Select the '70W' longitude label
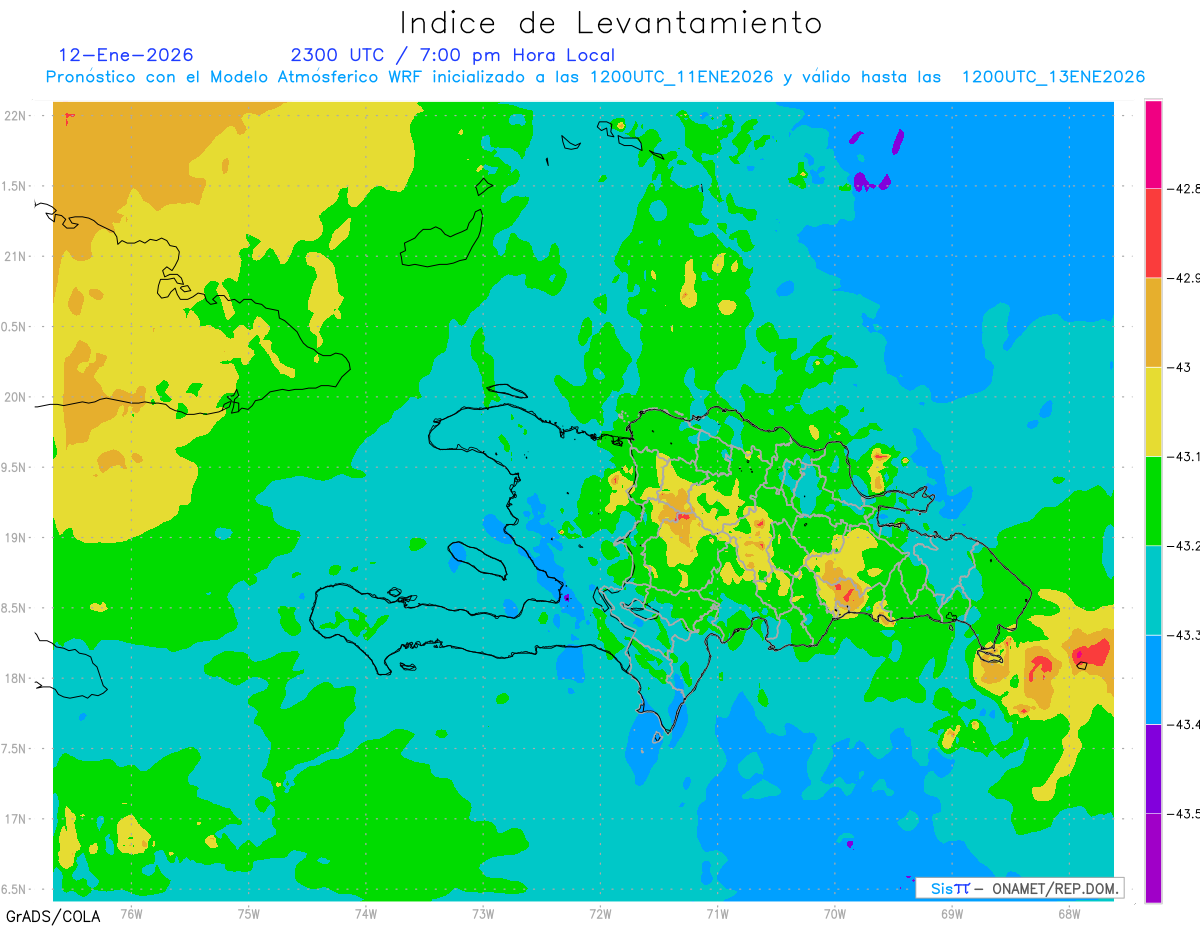Screen dimensions: 1200x927 pos(834,913)
